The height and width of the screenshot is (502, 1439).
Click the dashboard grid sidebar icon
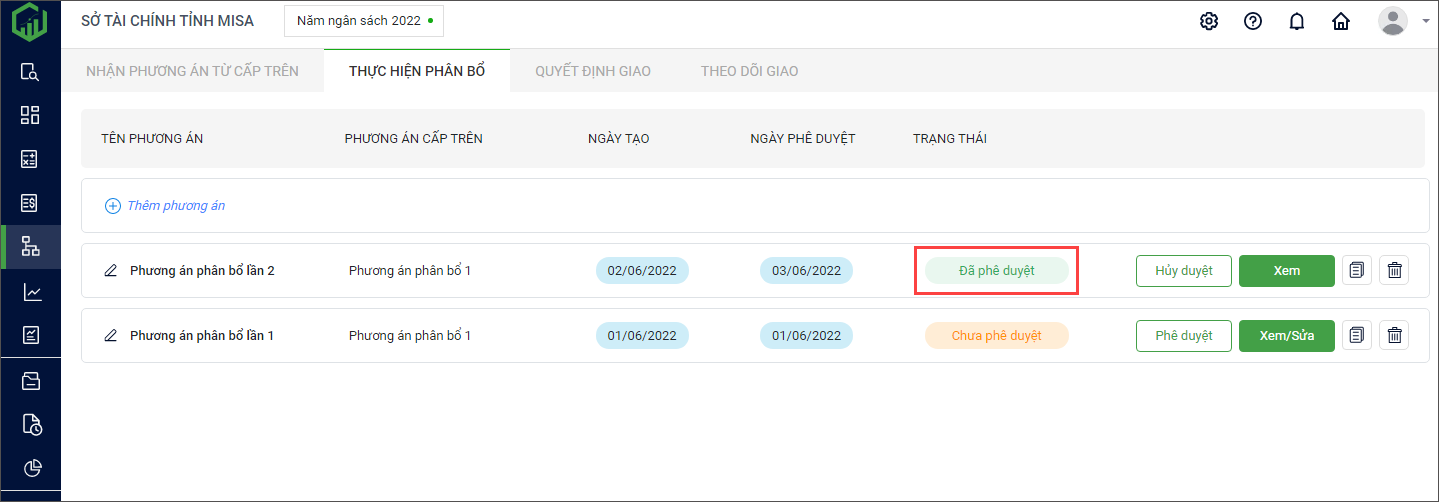pyautogui.click(x=31, y=115)
